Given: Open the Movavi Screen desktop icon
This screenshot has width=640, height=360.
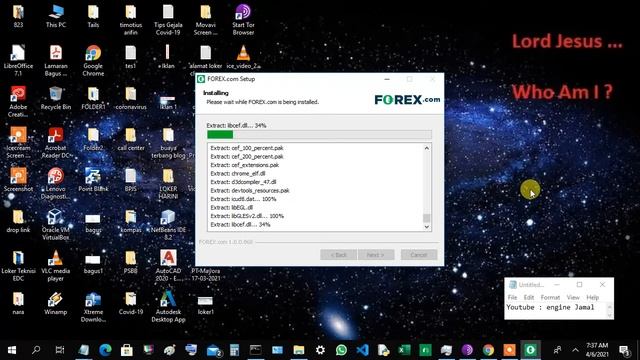Looking at the screenshot, I should 206,20.
